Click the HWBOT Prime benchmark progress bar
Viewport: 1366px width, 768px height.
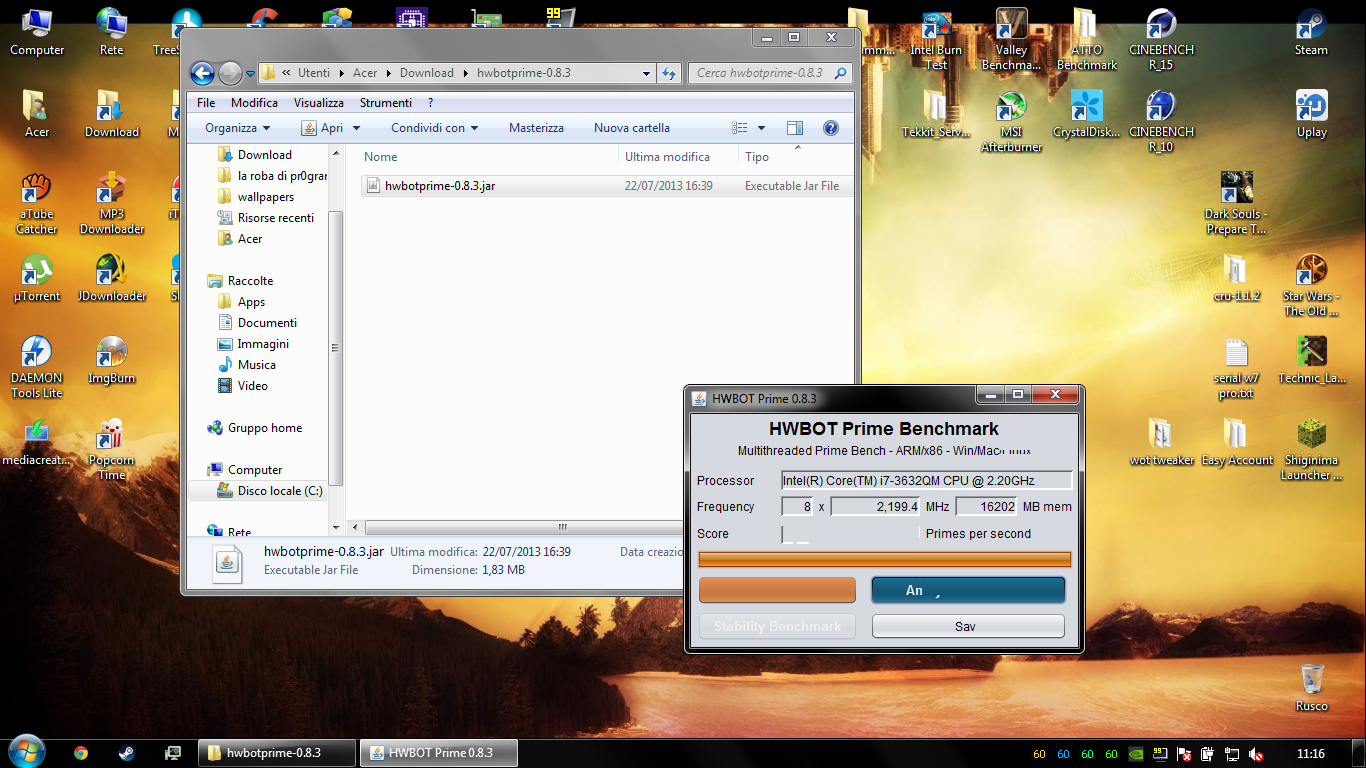pos(884,560)
